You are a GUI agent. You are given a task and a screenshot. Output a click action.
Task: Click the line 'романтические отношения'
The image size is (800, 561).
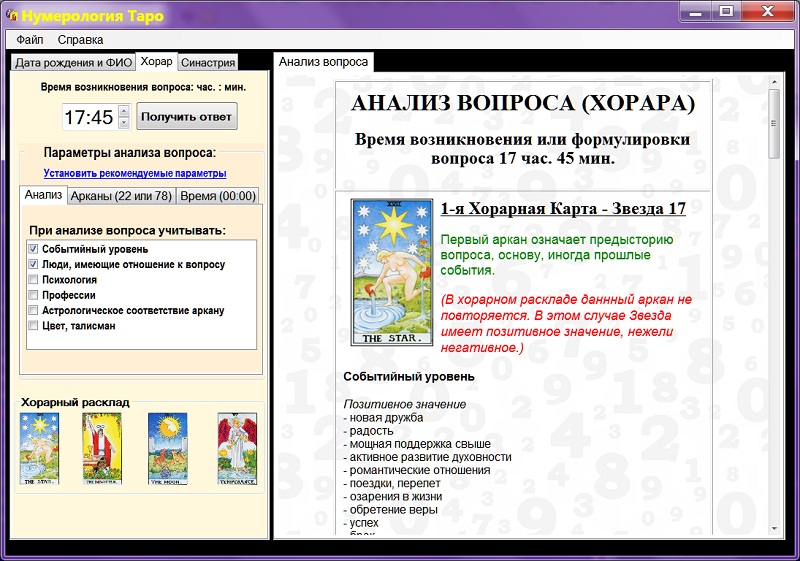tap(416, 470)
